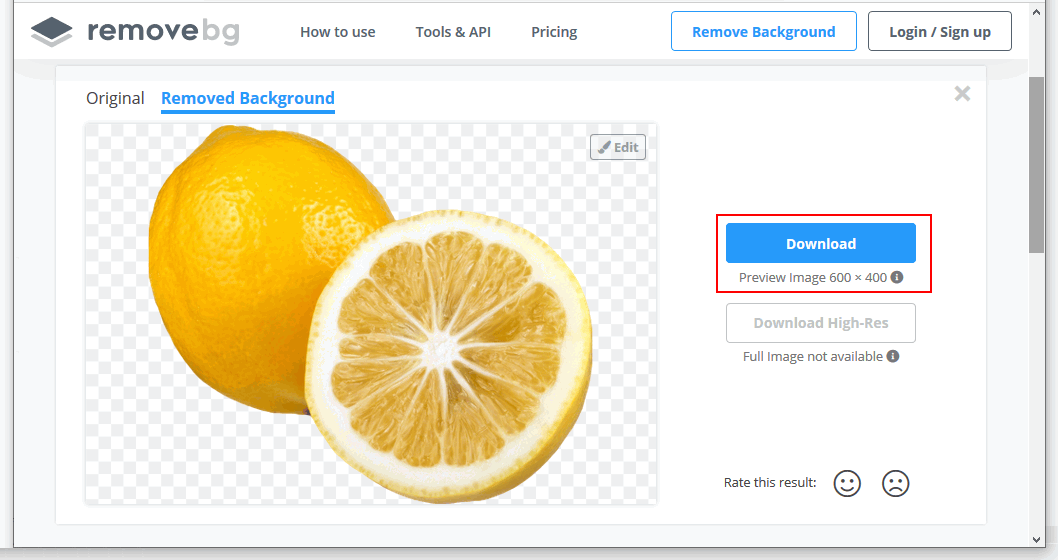Viewport: 1058px width, 560px height.
Task: Click Login / Sign up button
Action: coord(939,32)
